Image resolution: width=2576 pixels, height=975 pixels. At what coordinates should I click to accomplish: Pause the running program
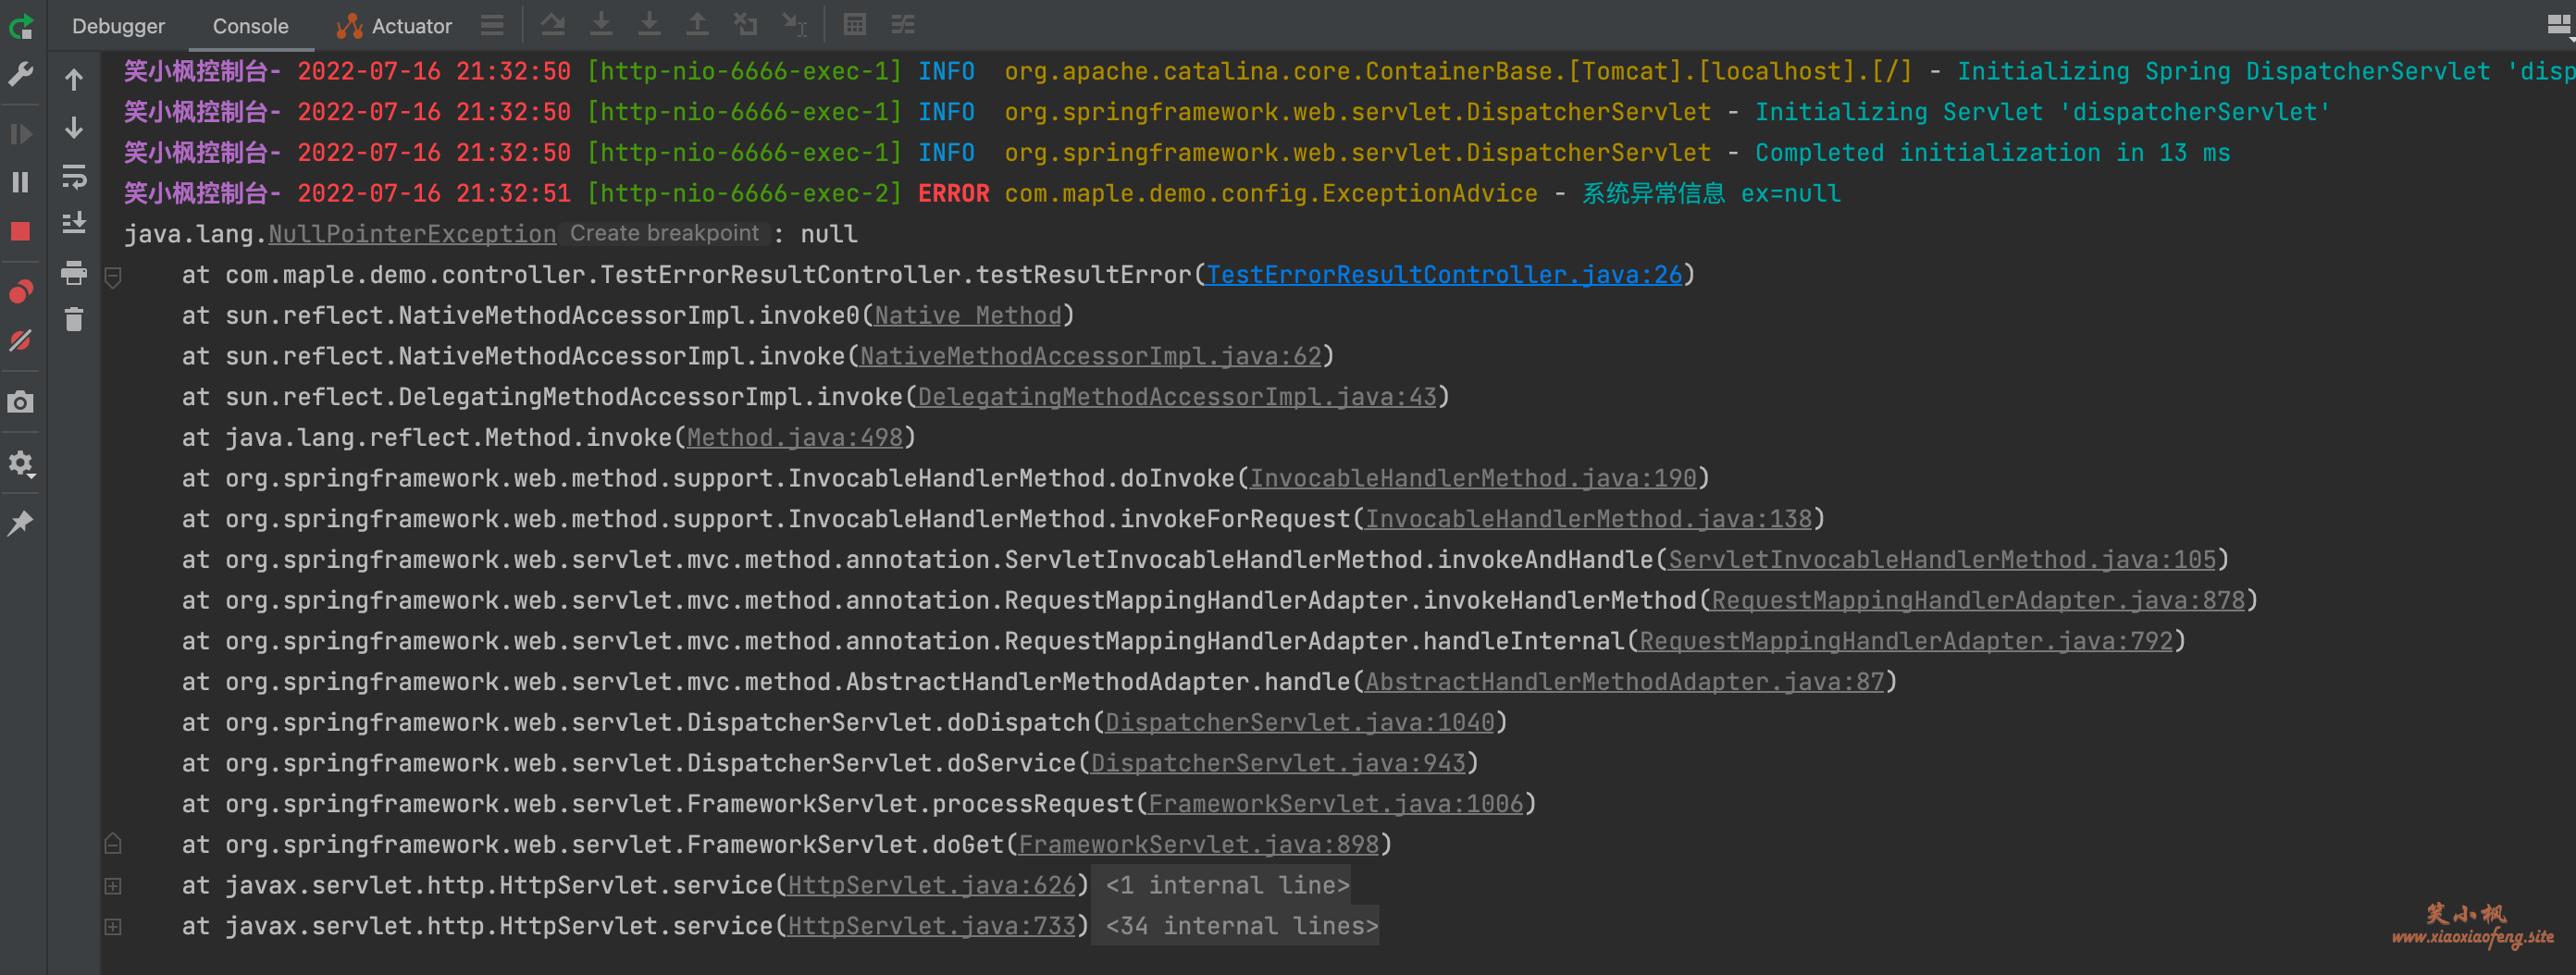21,182
